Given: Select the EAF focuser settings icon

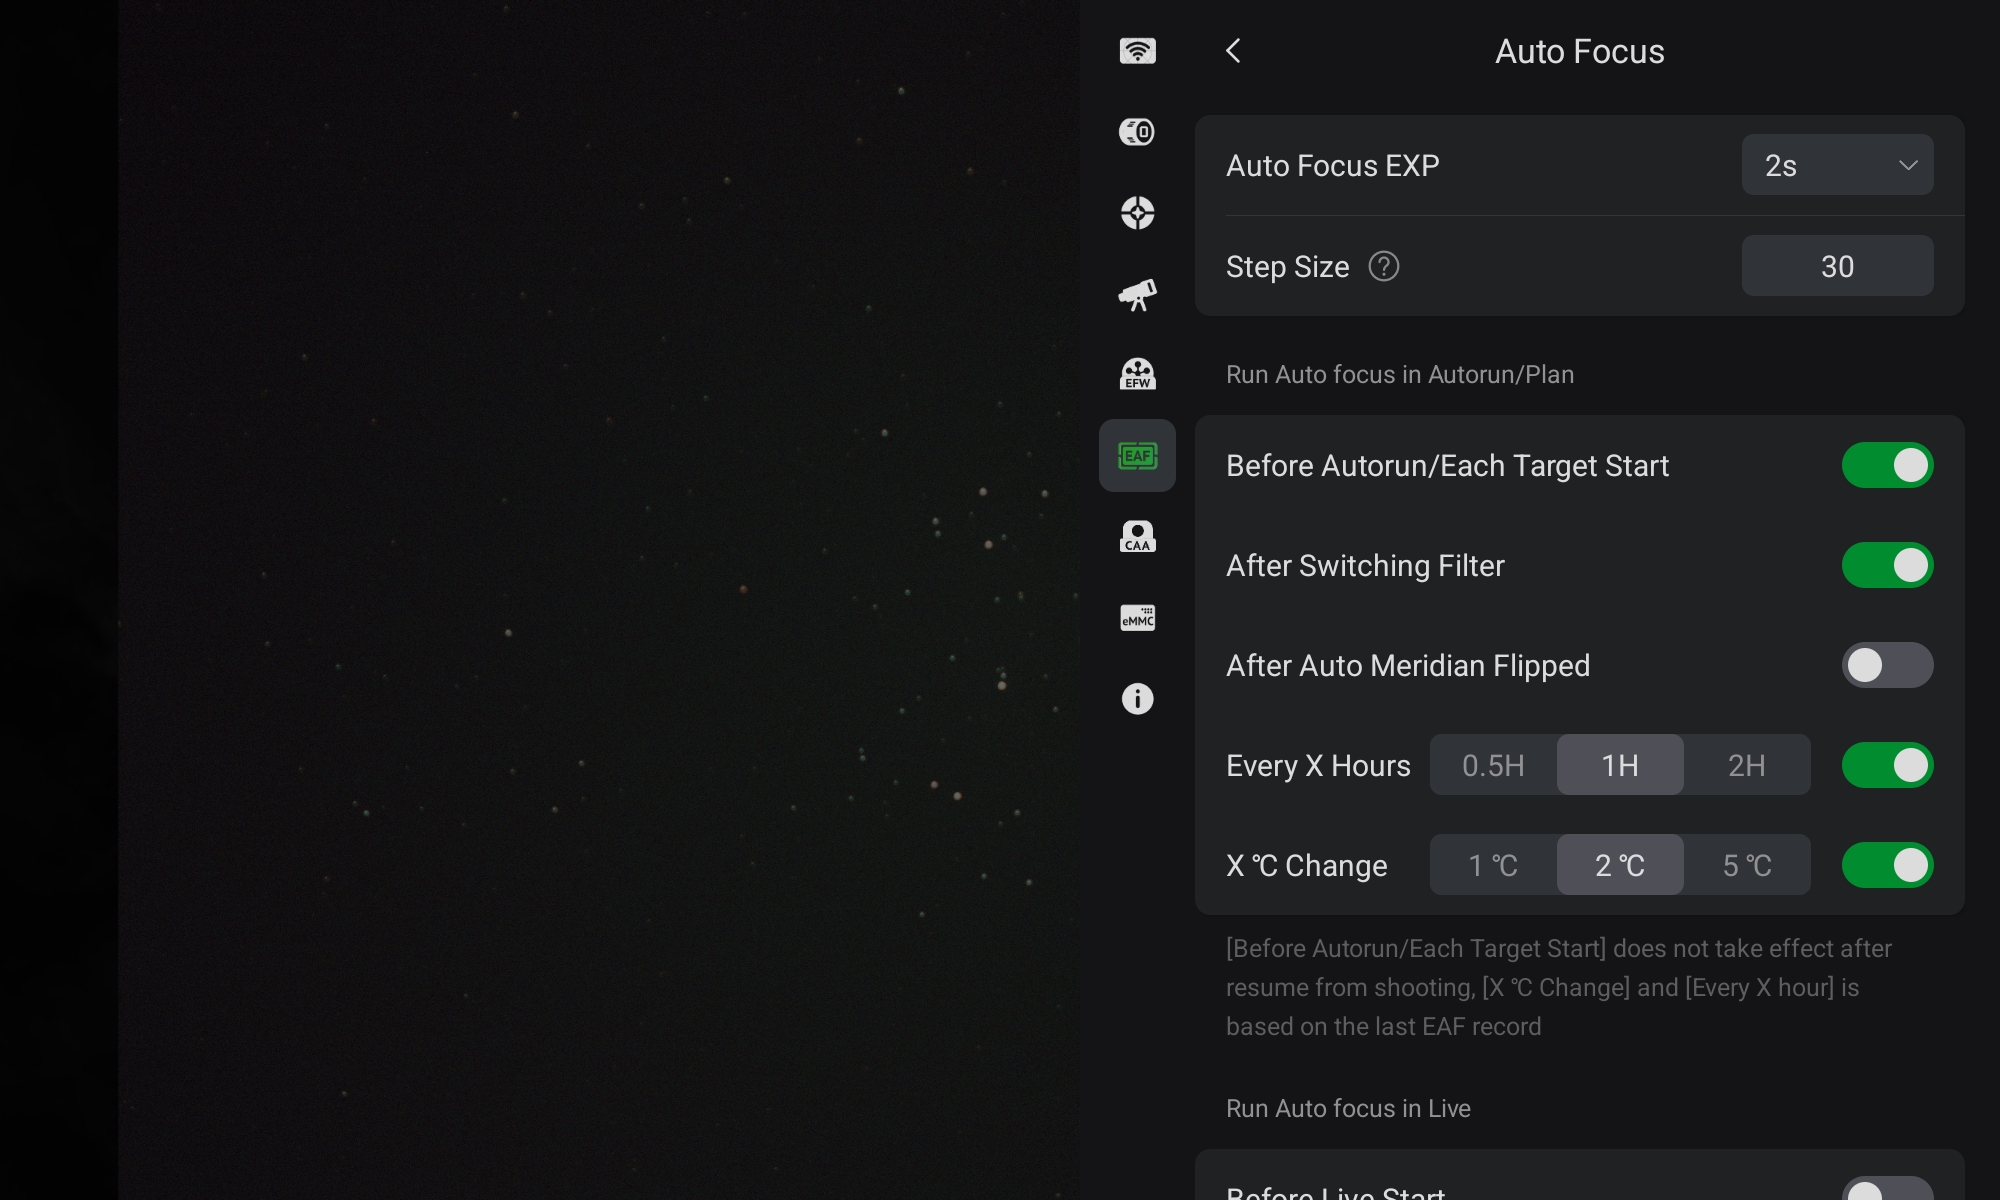Looking at the screenshot, I should pos(1137,456).
